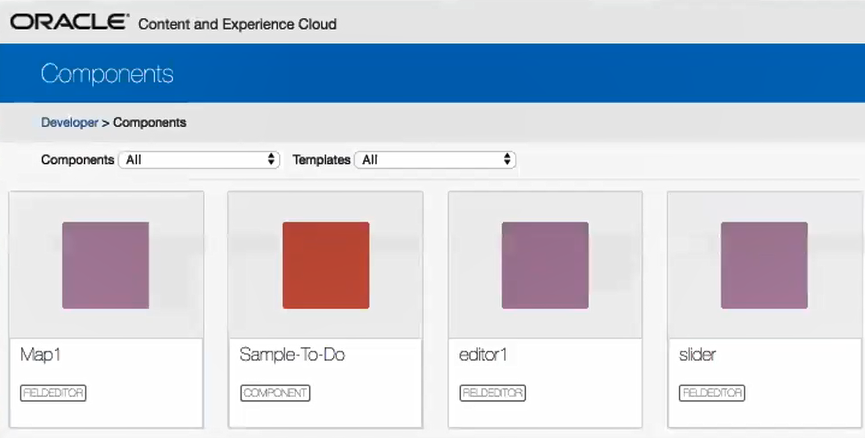Click the FIELDEDITOR badge under editor1

(x=493, y=393)
